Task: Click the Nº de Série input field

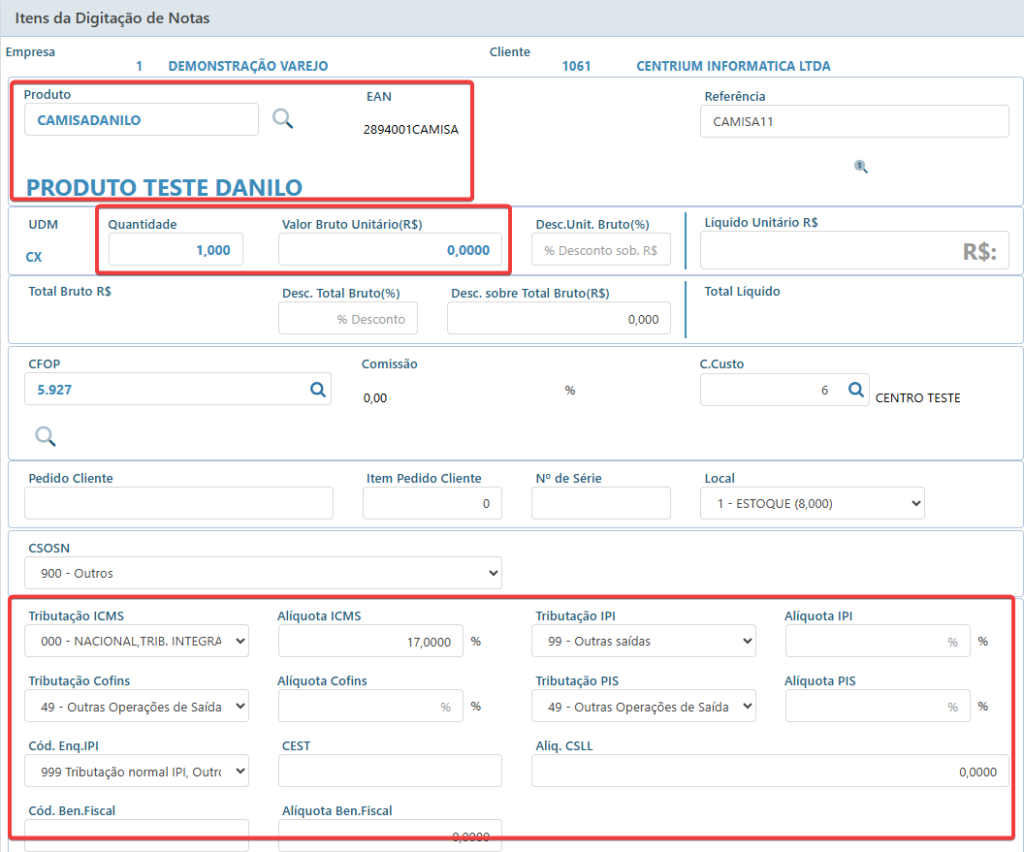Action: click(x=601, y=503)
